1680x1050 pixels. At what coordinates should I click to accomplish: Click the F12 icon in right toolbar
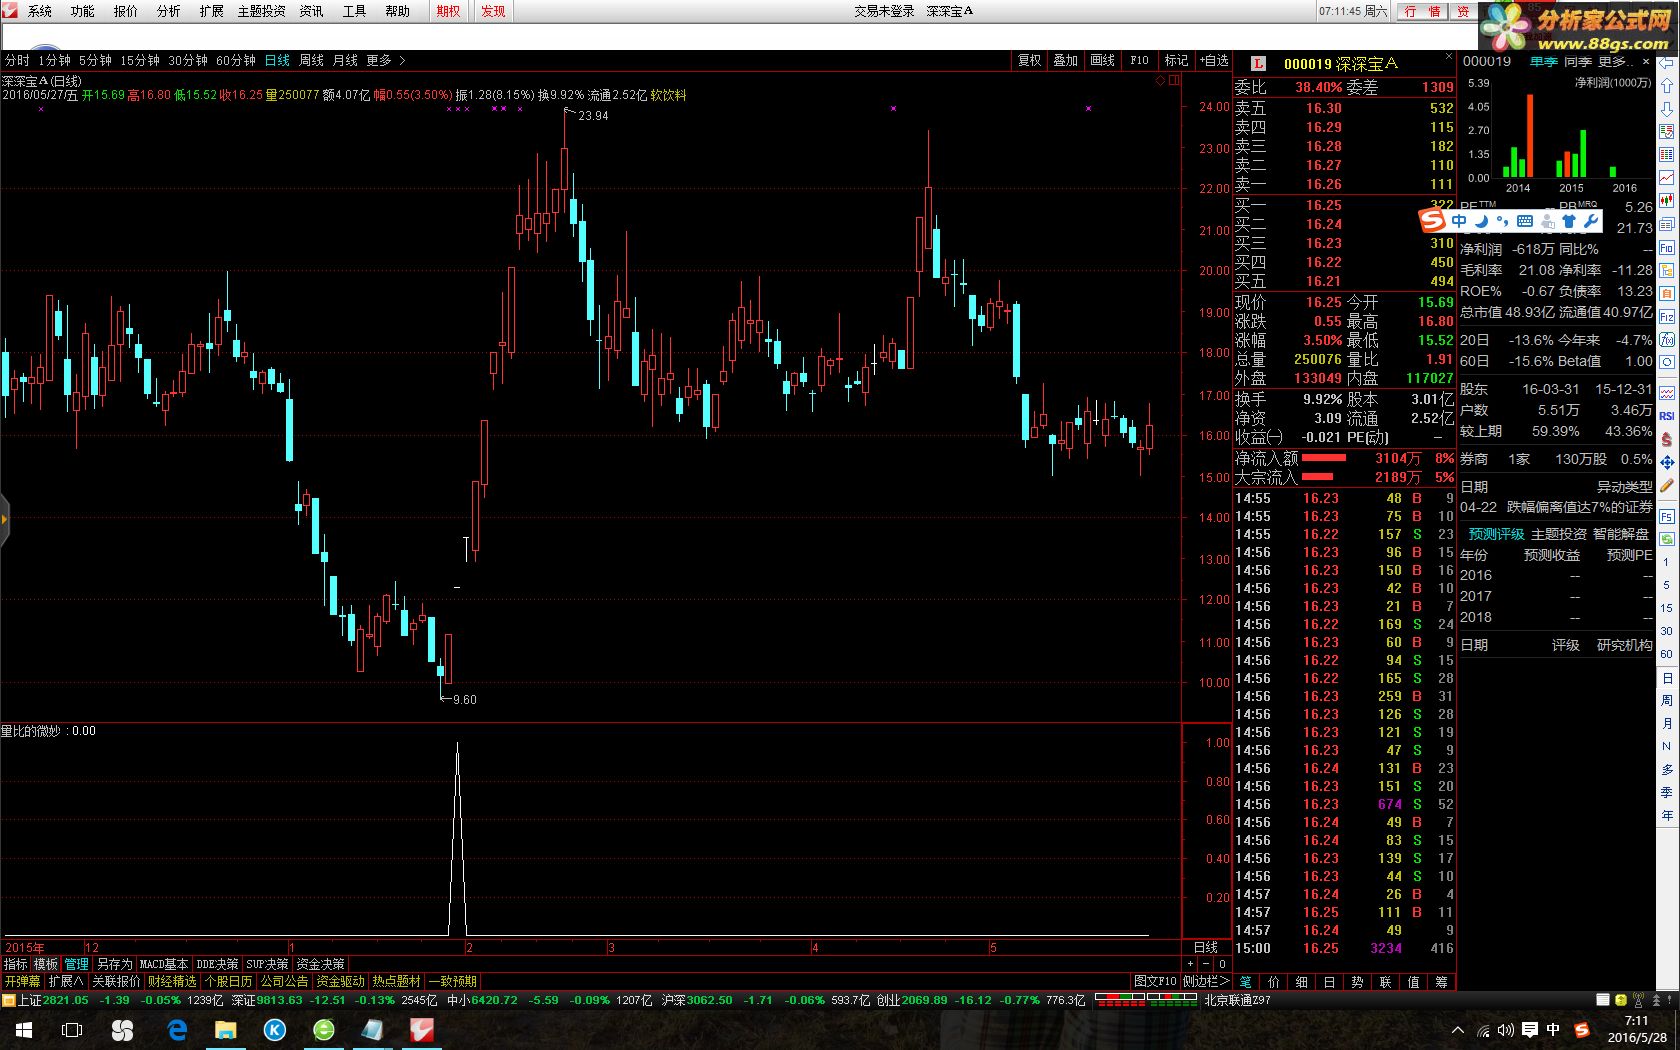pyautogui.click(x=1666, y=317)
